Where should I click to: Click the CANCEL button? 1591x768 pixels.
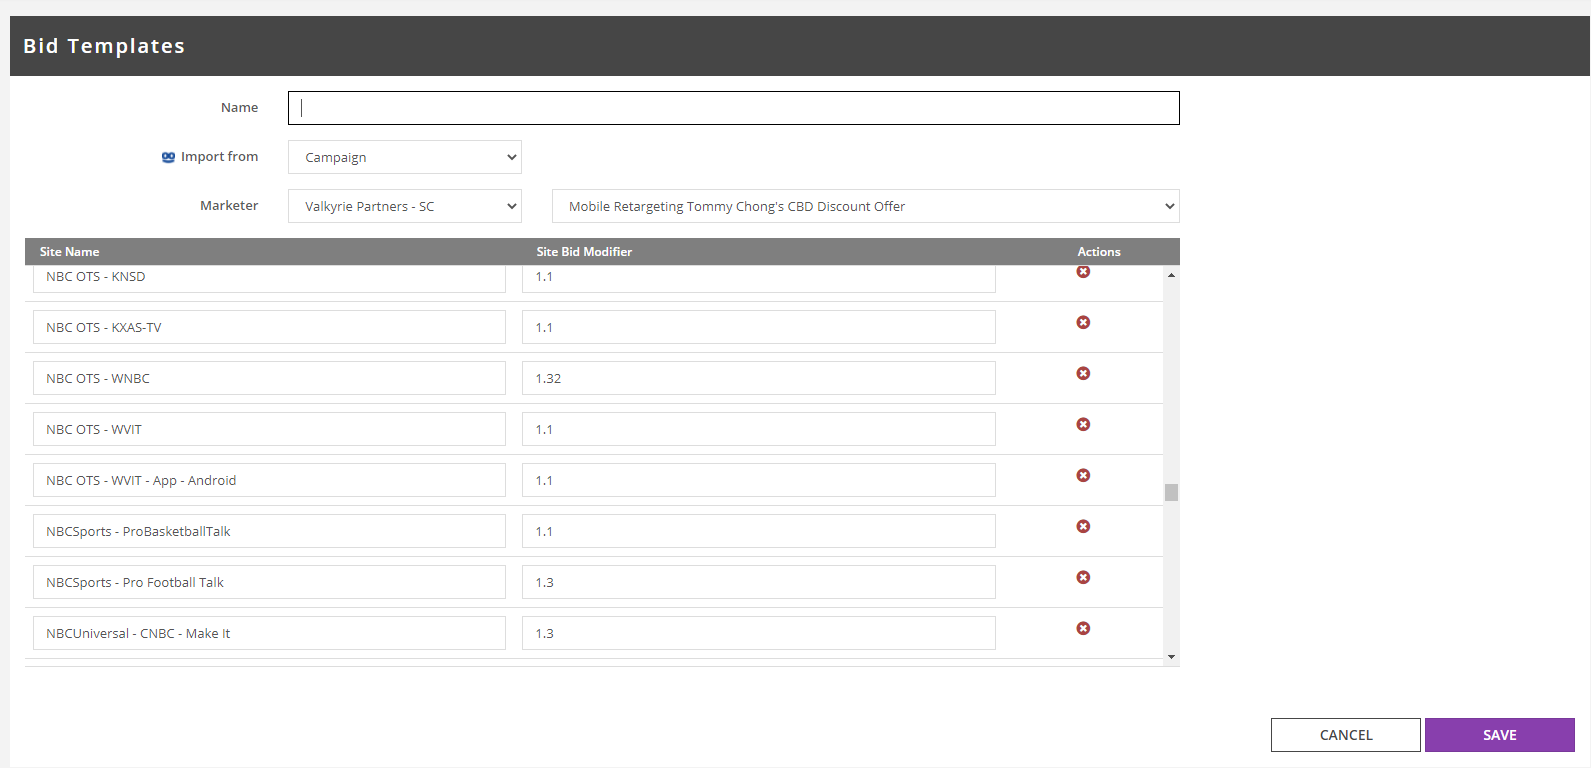(x=1346, y=735)
